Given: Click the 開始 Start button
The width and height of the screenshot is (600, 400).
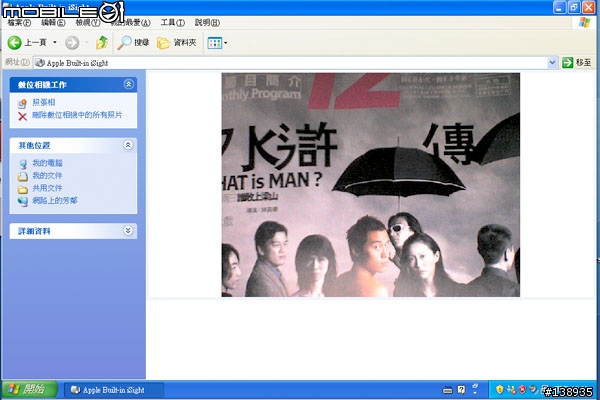Looking at the screenshot, I should pyautogui.click(x=29, y=390).
